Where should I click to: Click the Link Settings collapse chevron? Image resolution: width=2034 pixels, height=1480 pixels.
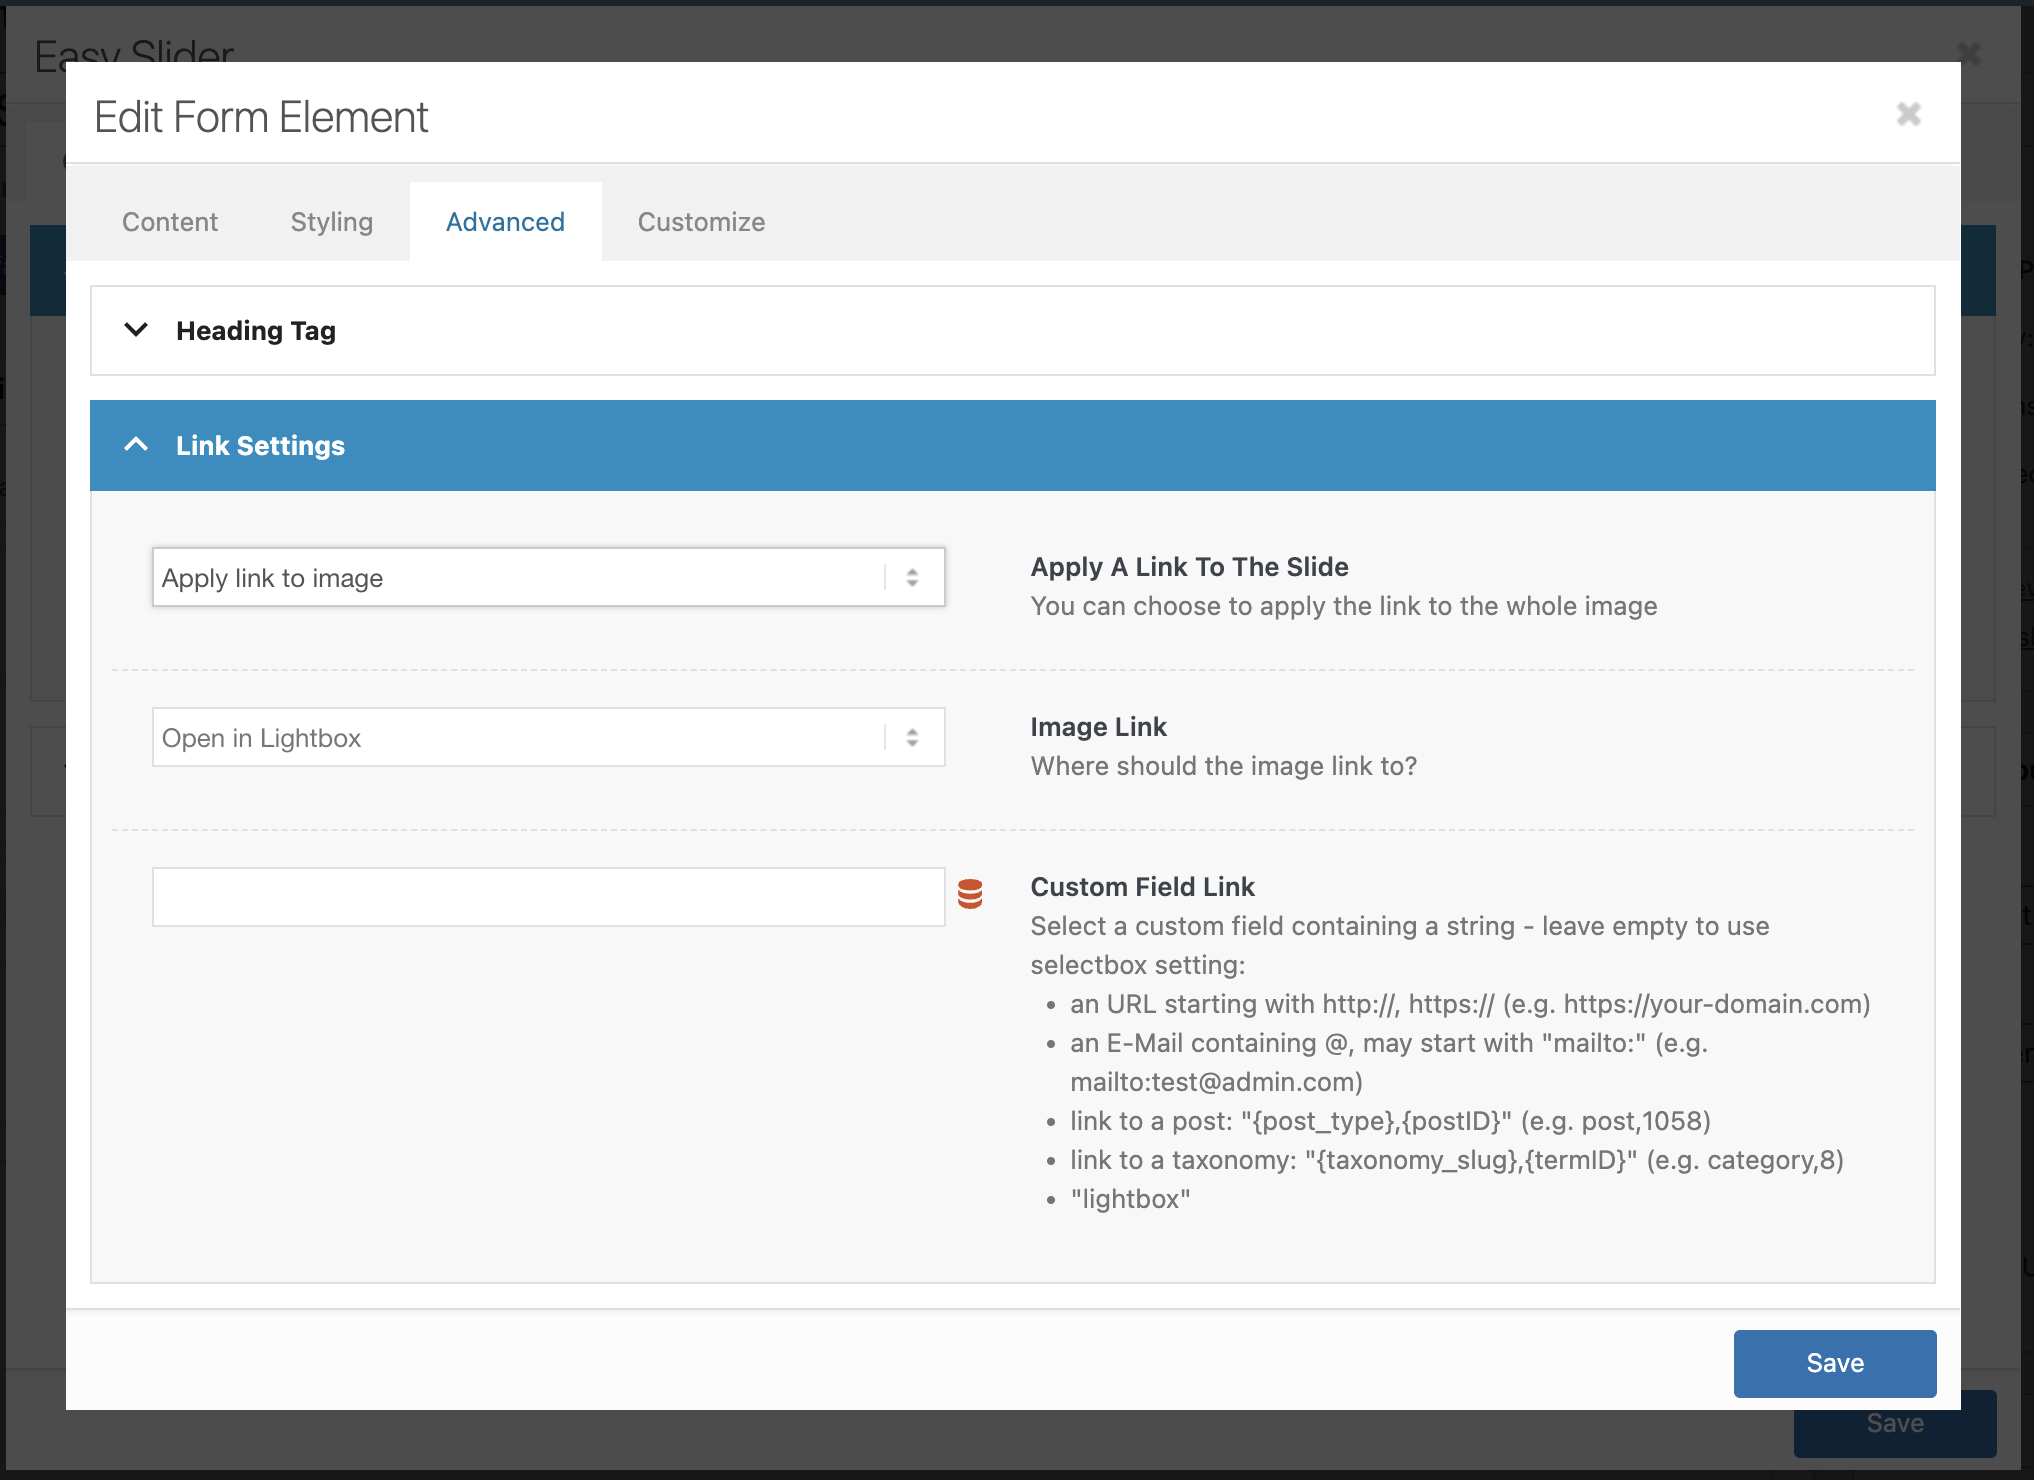[136, 445]
